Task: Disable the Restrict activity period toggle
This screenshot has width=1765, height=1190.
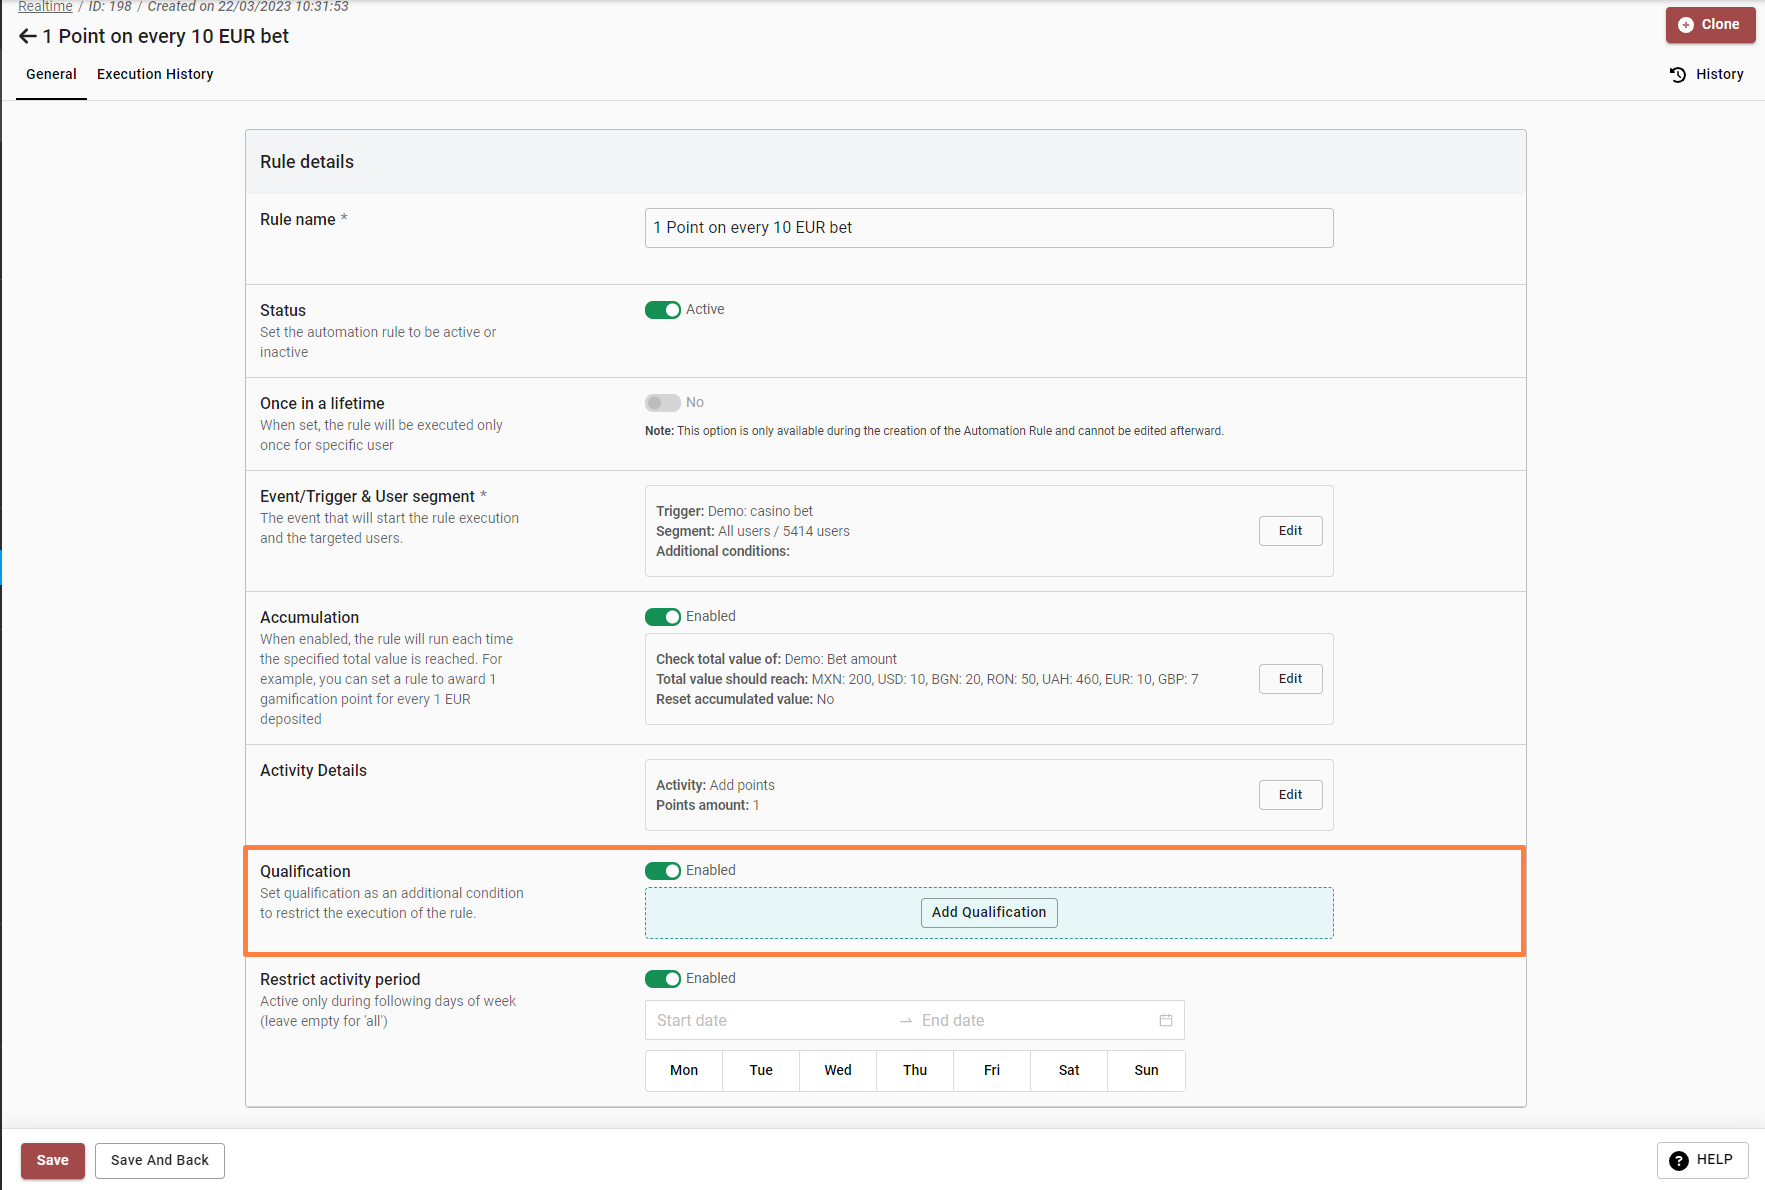Action: point(662,979)
